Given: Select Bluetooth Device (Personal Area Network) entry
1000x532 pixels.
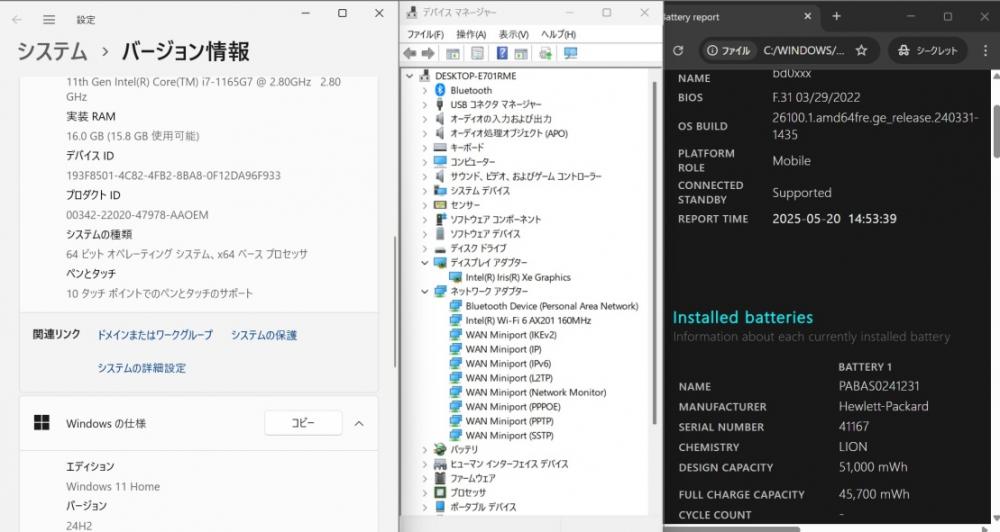Looking at the screenshot, I should click(x=552, y=306).
